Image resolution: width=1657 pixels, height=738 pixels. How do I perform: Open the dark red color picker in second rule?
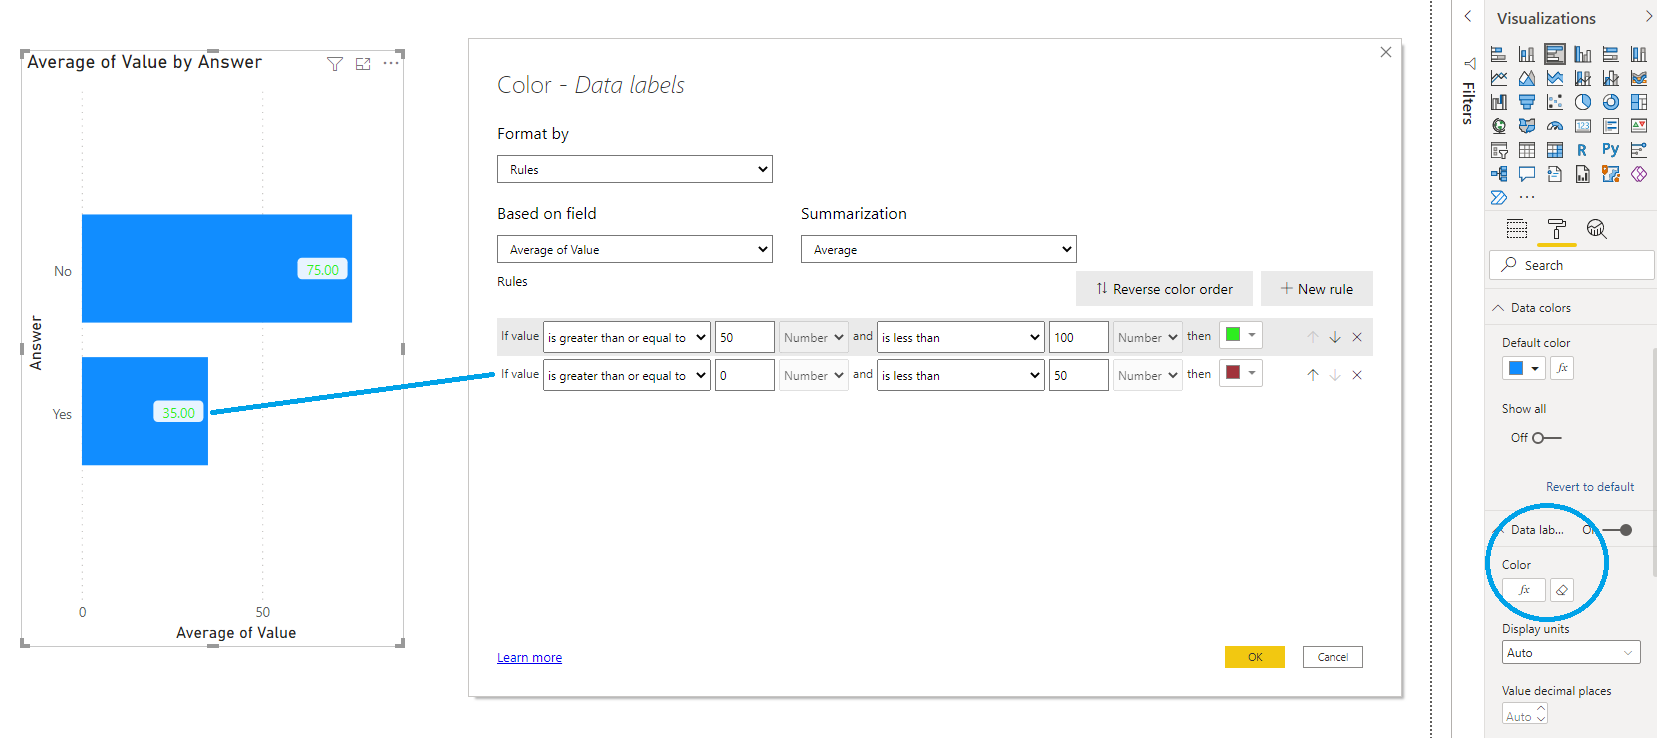(1241, 373)
